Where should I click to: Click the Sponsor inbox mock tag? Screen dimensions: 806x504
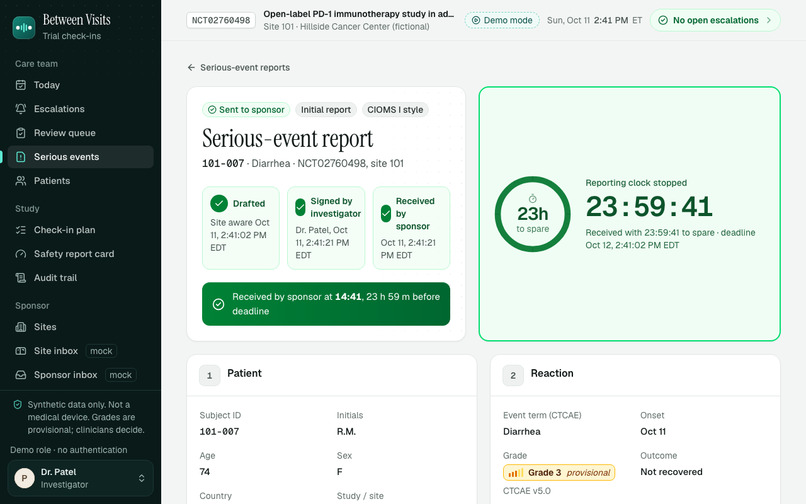pyautogui.click(x=121, y=375)
